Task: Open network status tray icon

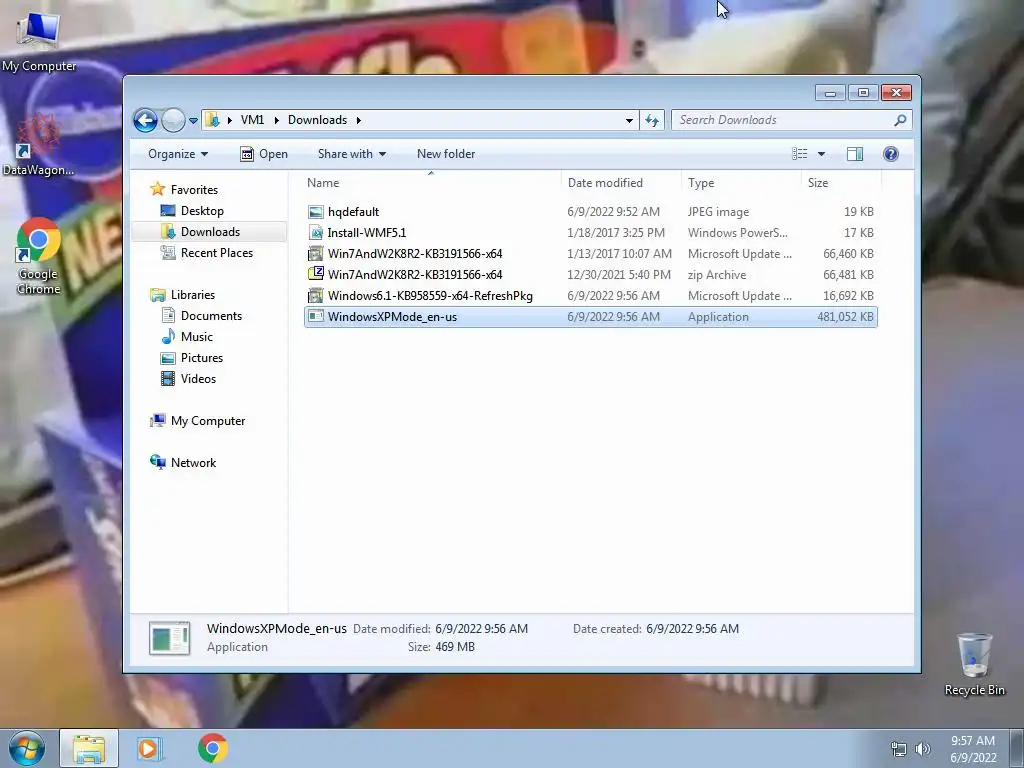Action: pyautogui.click(x=899, y=750)
